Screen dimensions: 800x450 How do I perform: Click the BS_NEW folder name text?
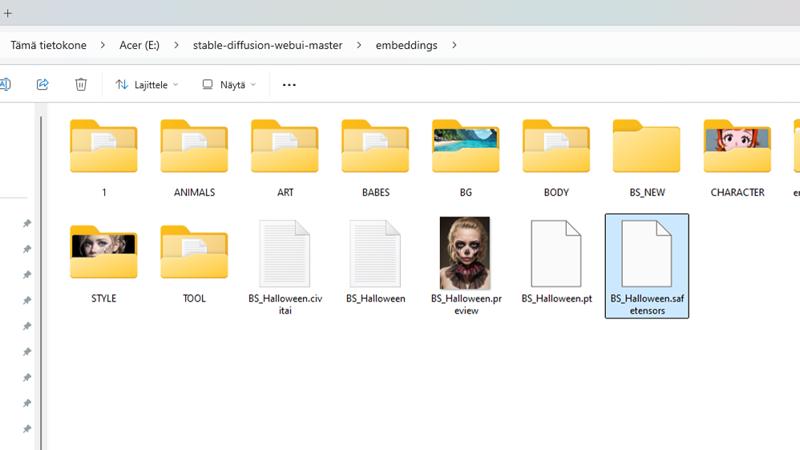coord(647,192)
